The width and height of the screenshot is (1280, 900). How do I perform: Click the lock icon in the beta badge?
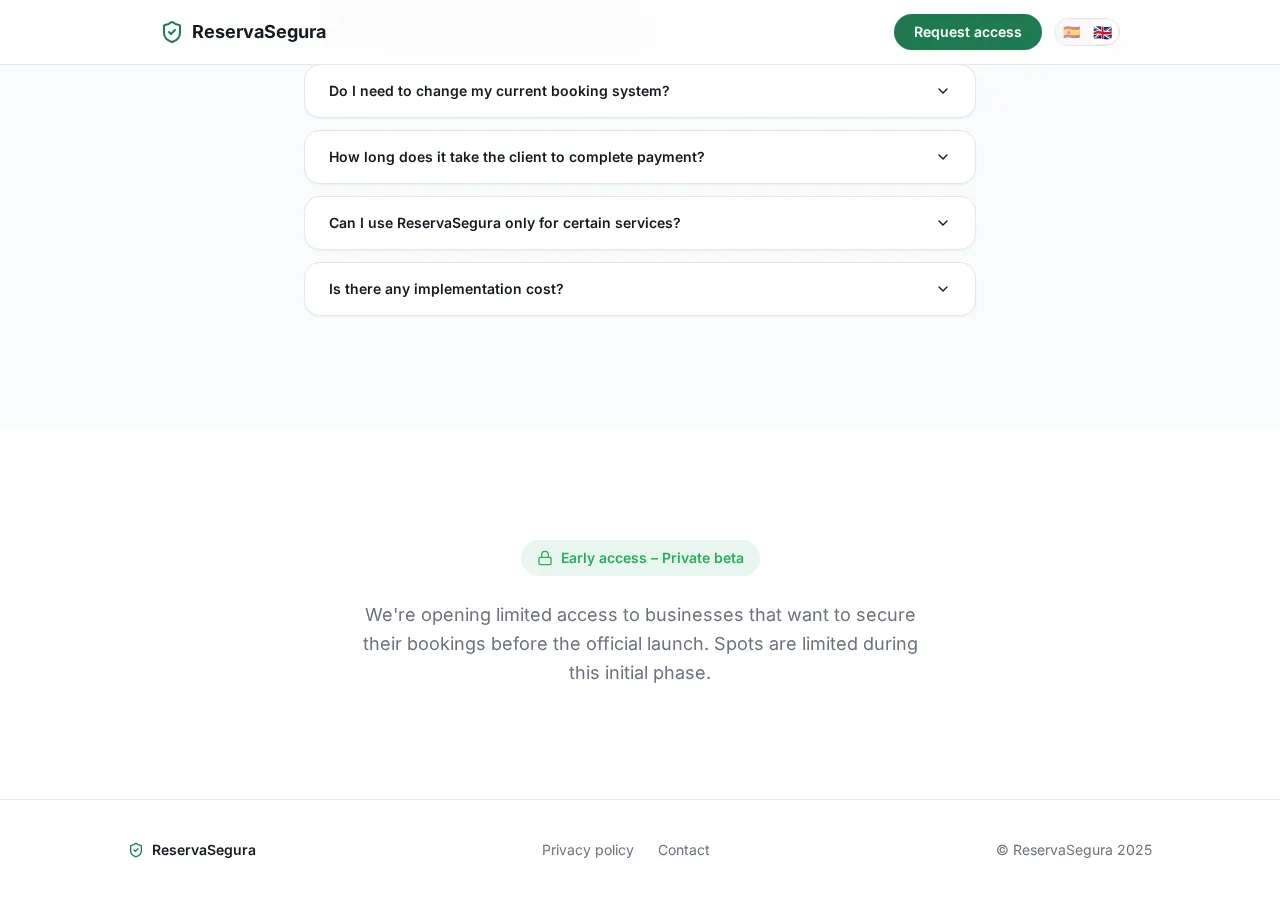(545, 558)
